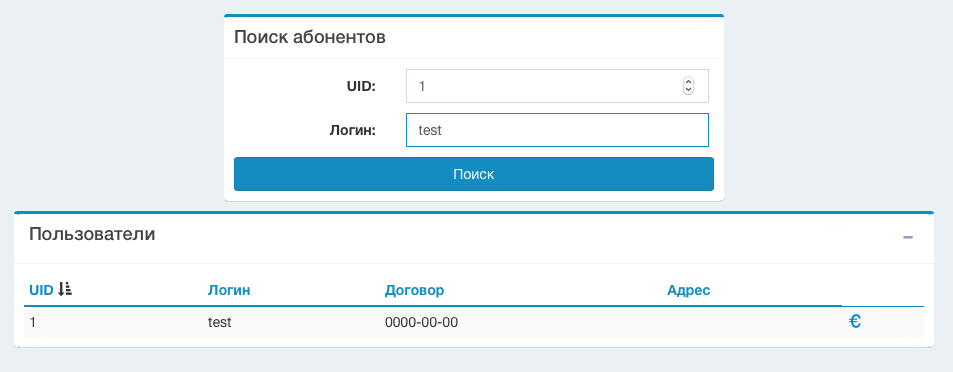The image size is (953, 372).
Task: Sort users by the UID column header
Action: click(x=41, y=290)
